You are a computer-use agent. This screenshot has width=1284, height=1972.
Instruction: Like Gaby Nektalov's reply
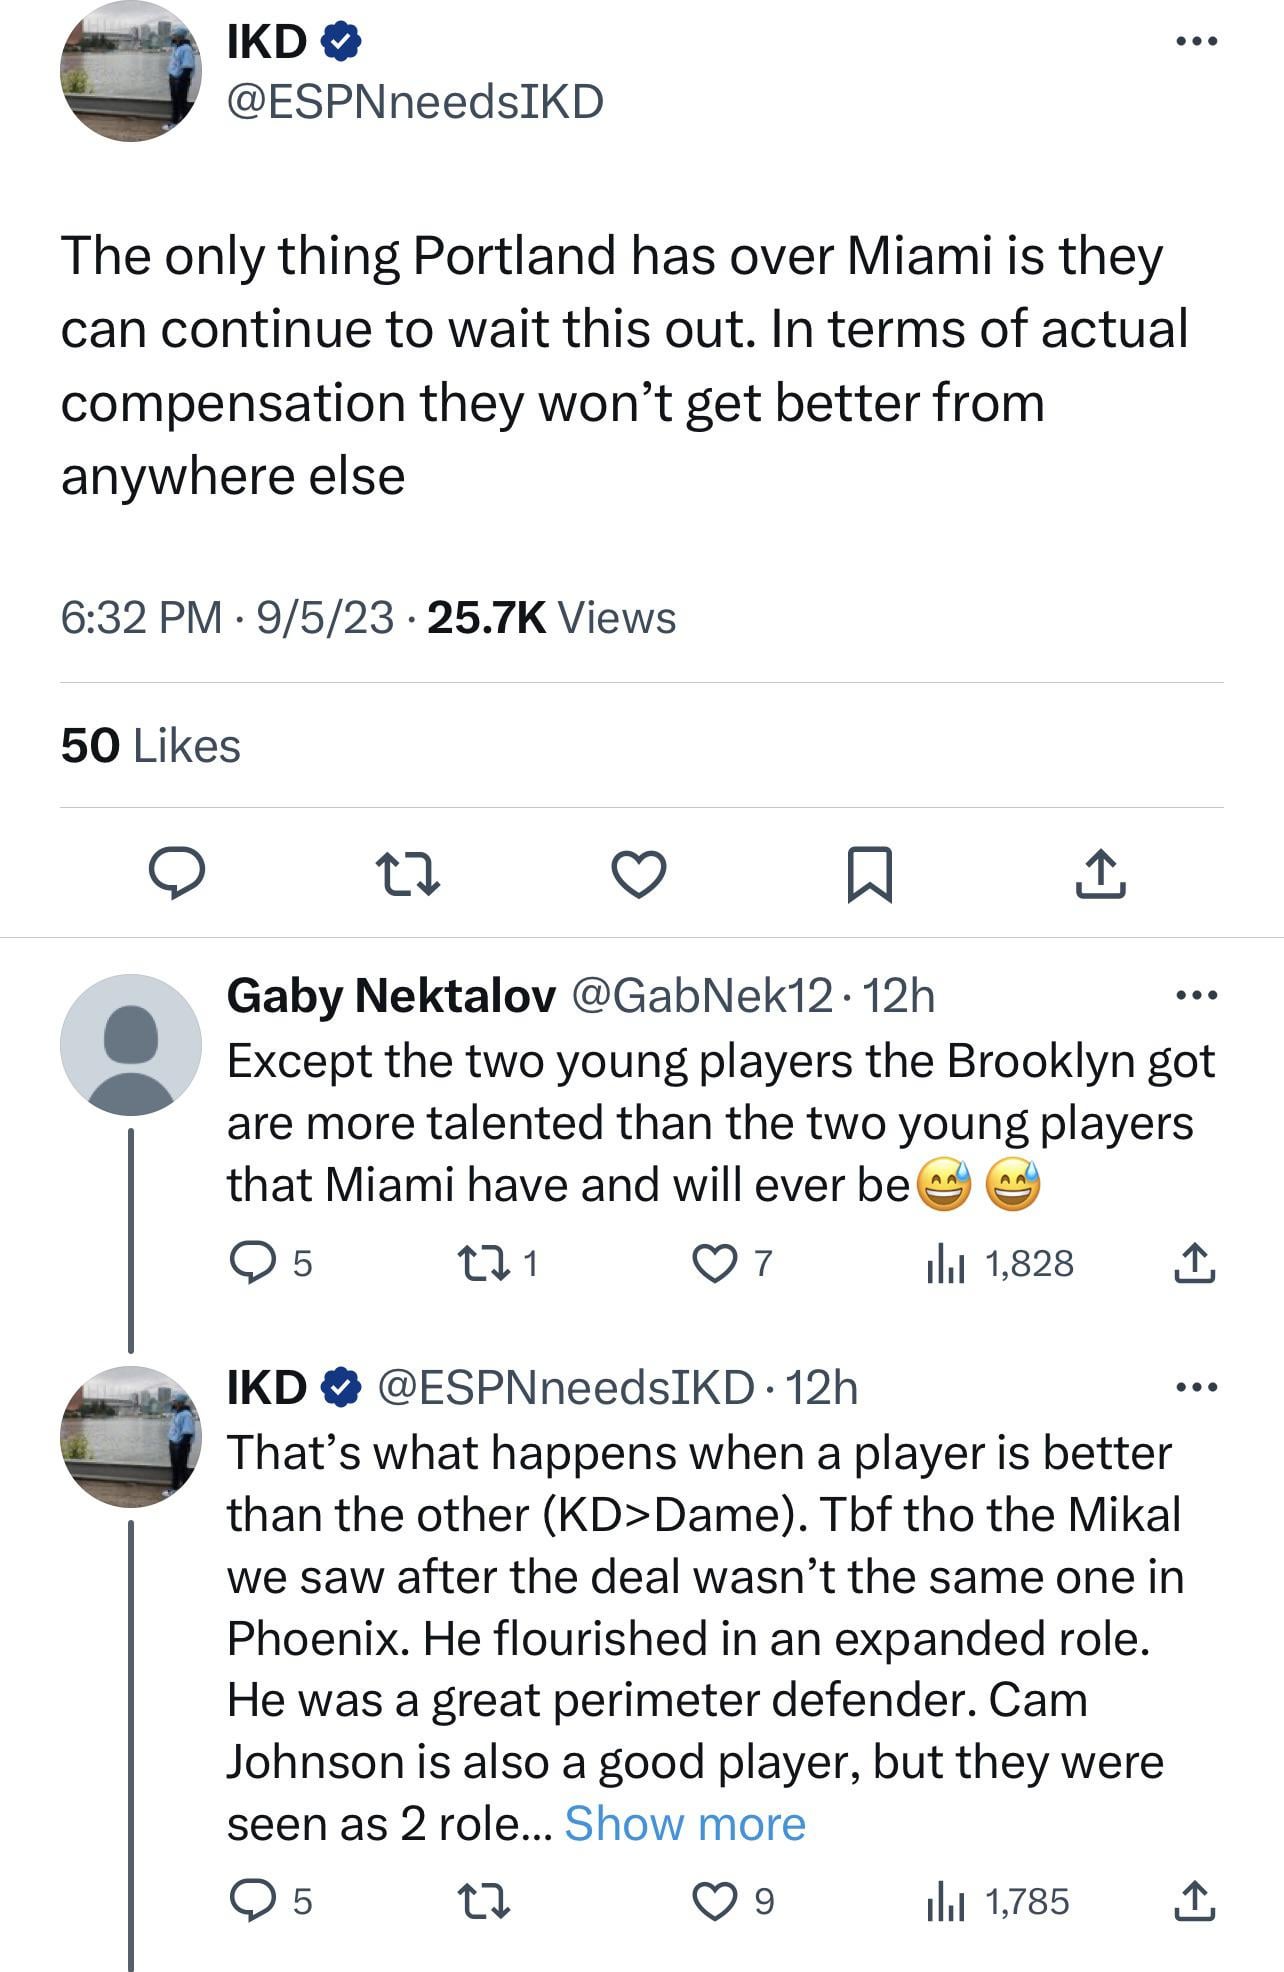(714, 1264)
